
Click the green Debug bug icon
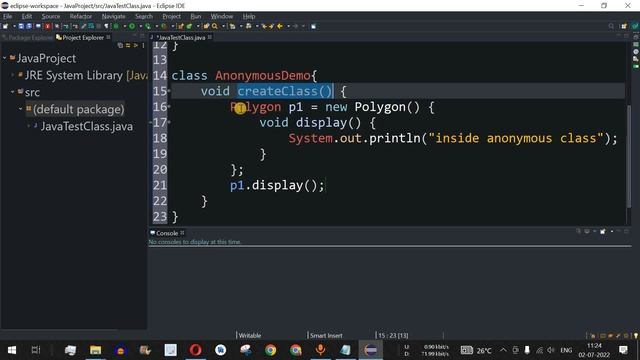click(x=116, y=26)
